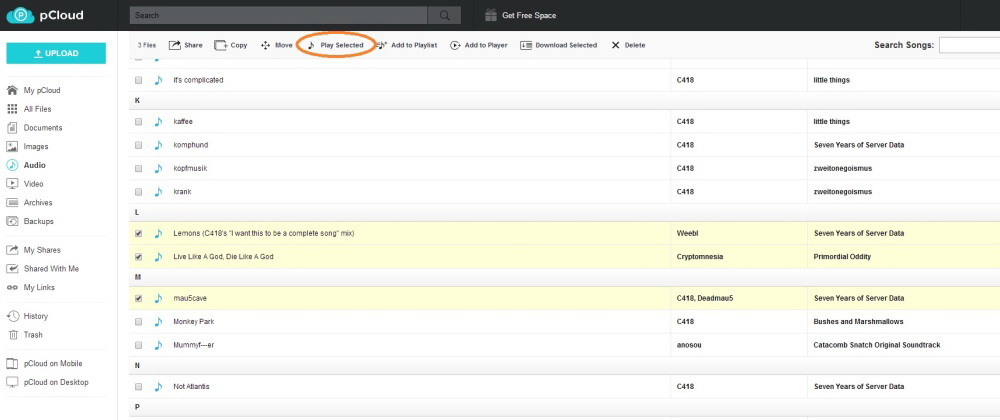
Task: Check the box for komphund
Action: coord(138,145)
